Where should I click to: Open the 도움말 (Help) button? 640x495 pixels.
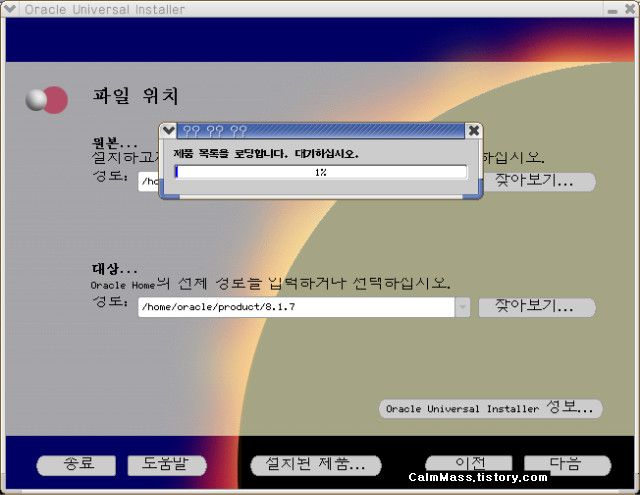point(167,465)
